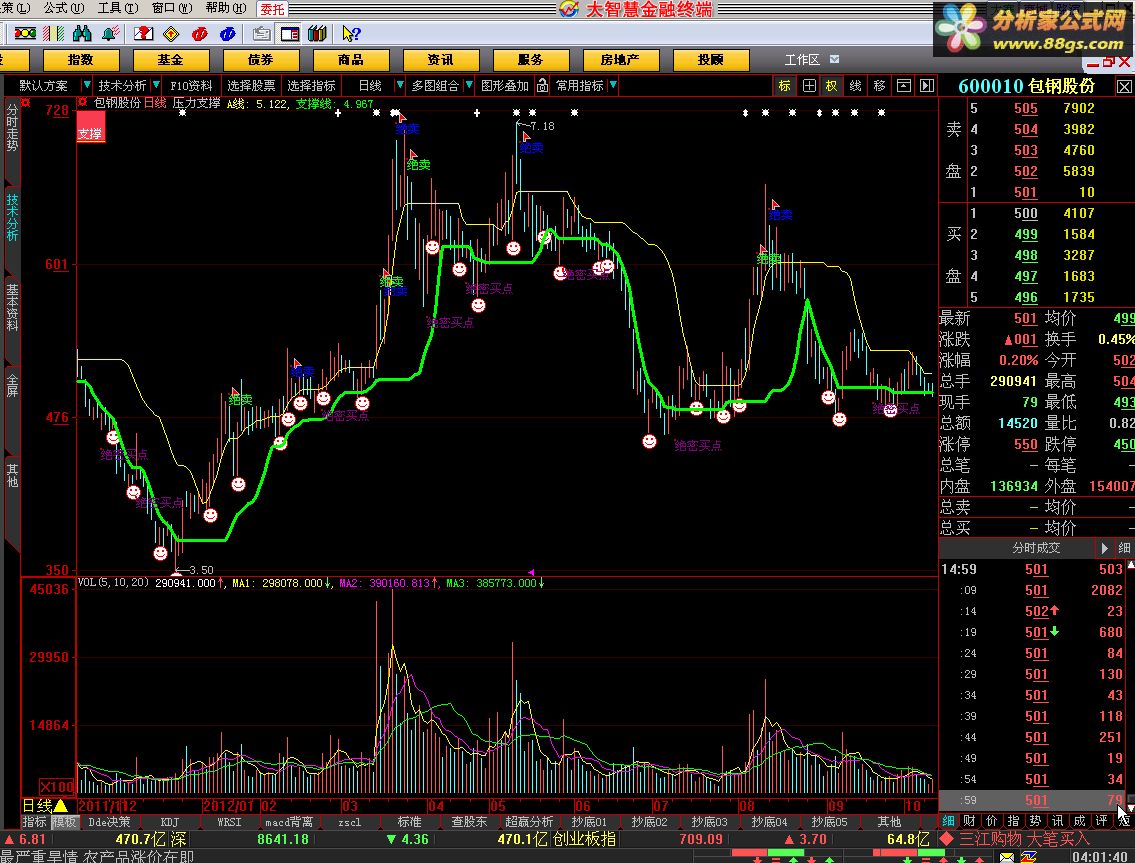
Task: Click the F10资料 button
Action: point(192,85)
